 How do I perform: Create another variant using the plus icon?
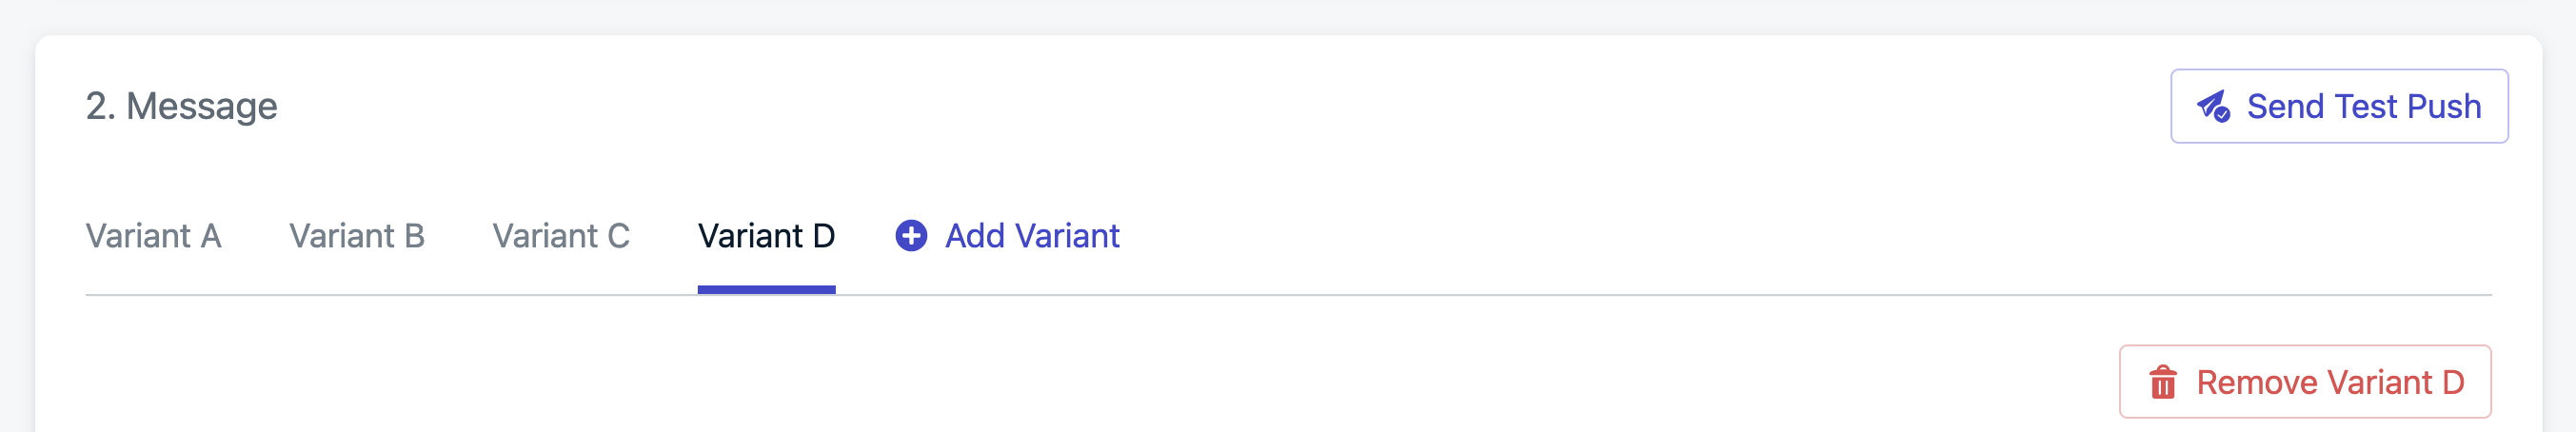910,236
